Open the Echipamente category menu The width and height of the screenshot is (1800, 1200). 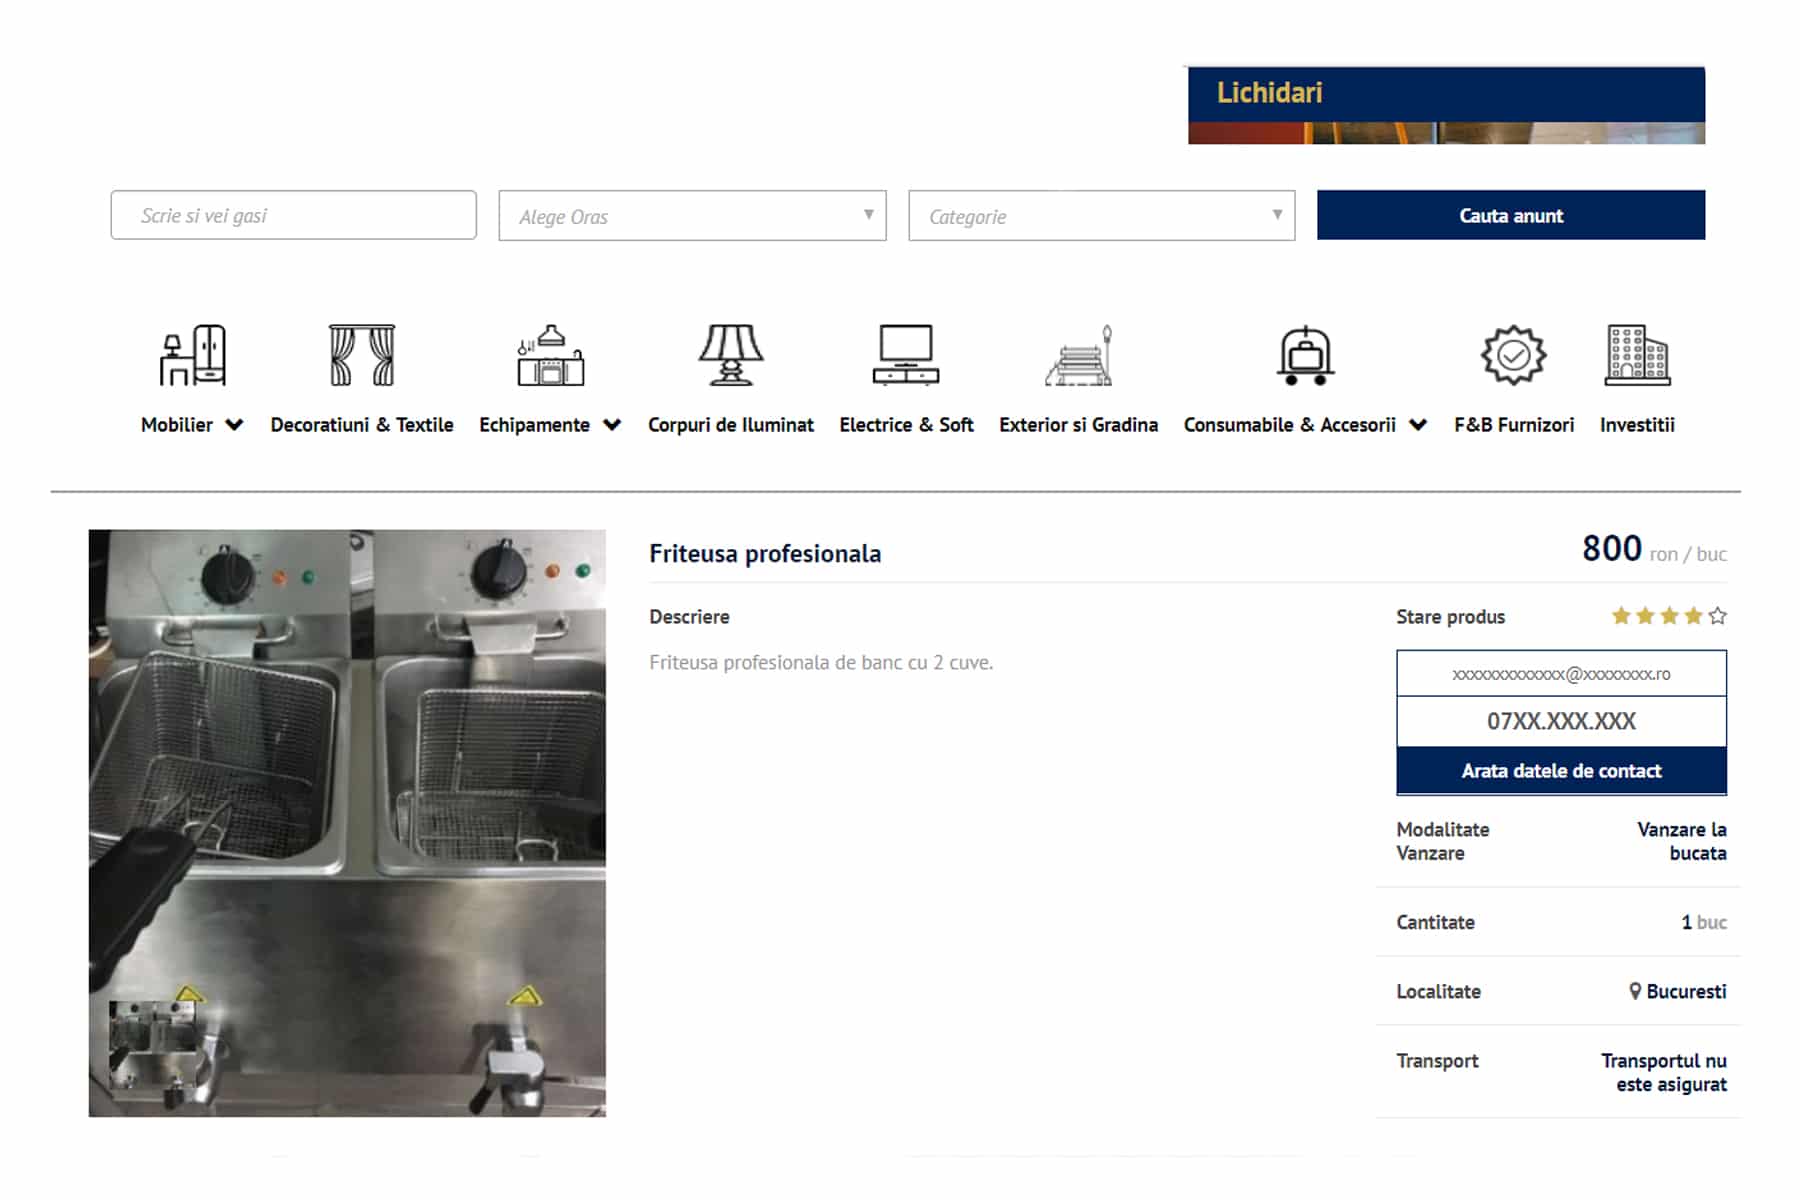point(535,425)
